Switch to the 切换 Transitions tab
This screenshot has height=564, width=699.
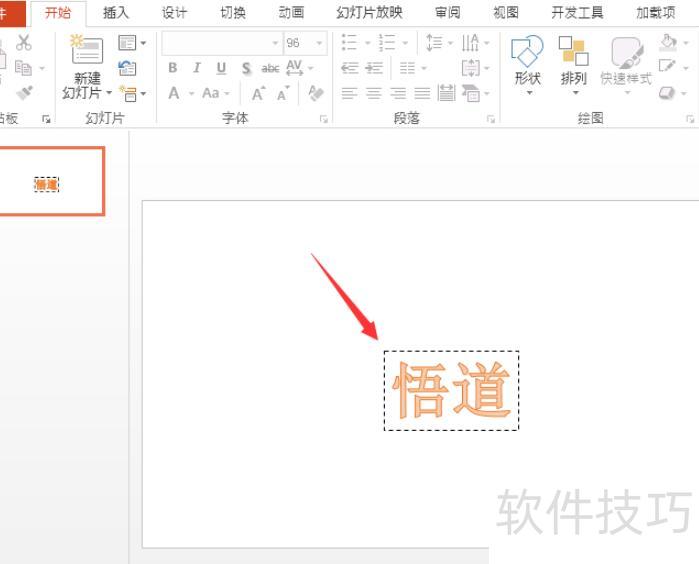coord(233,12)
